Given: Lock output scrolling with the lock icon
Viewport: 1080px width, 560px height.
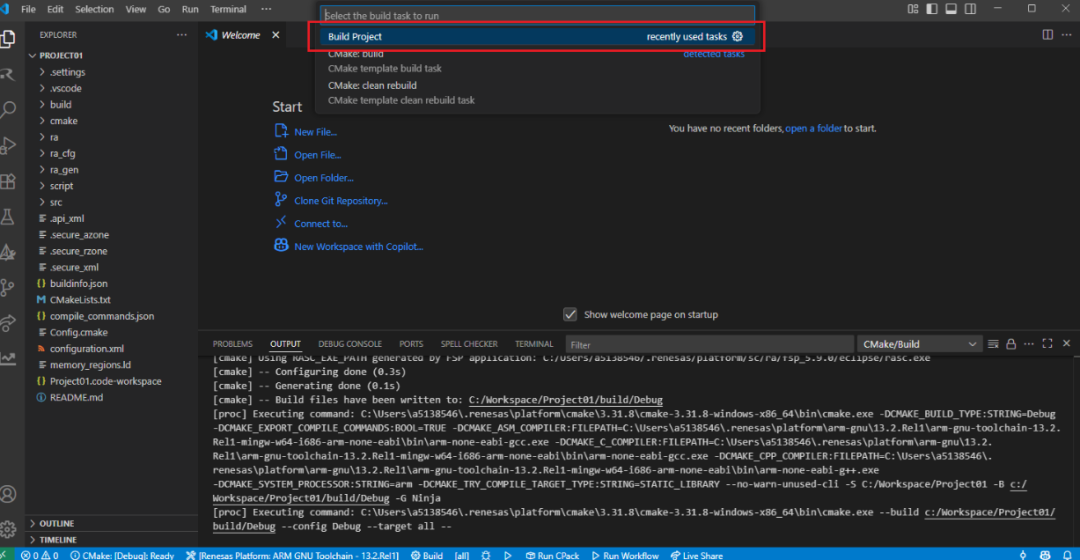Looking at the screenshot, I should pos(1013,344).
